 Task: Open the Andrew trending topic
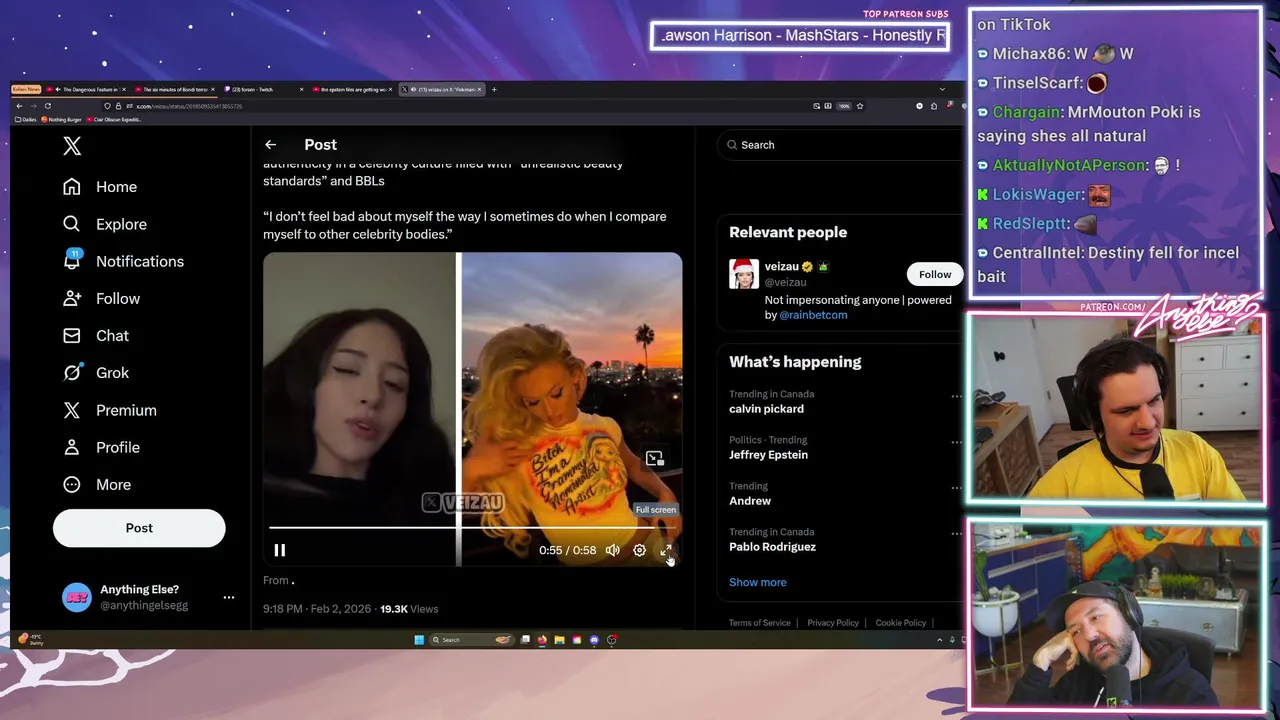tap(750, 501)
